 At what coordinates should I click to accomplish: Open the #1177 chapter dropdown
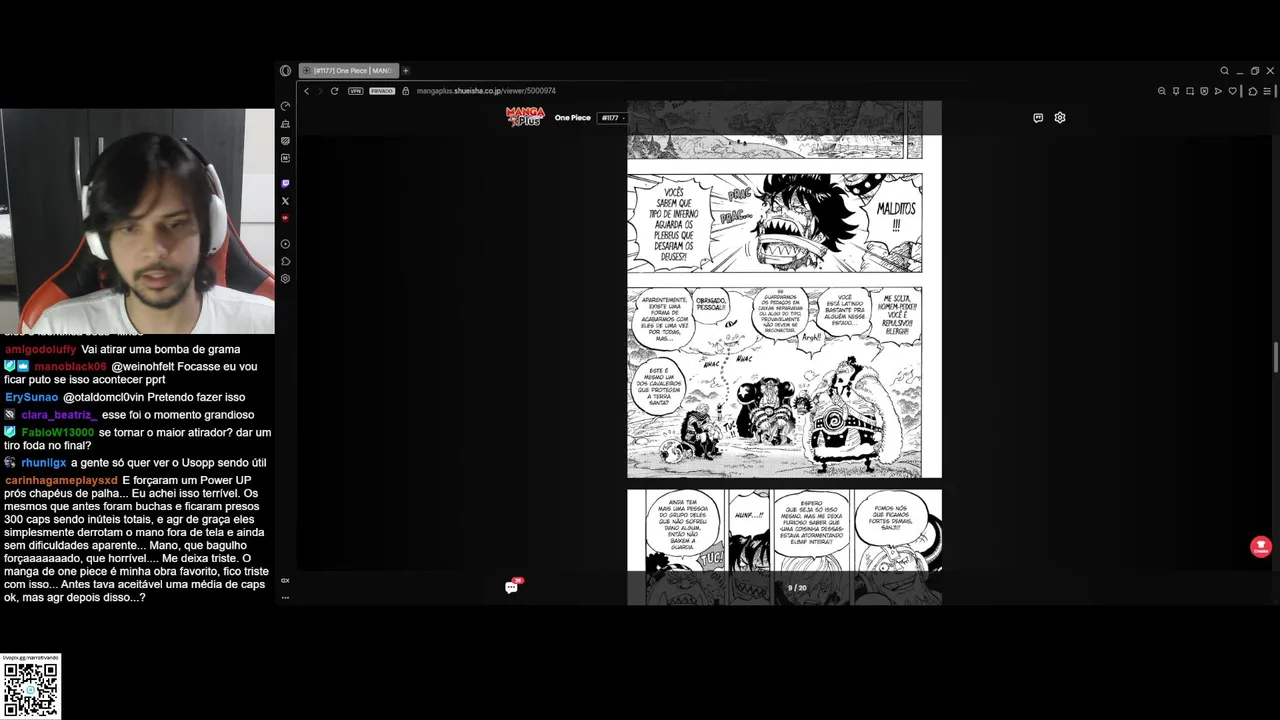(x=612, y=118)
